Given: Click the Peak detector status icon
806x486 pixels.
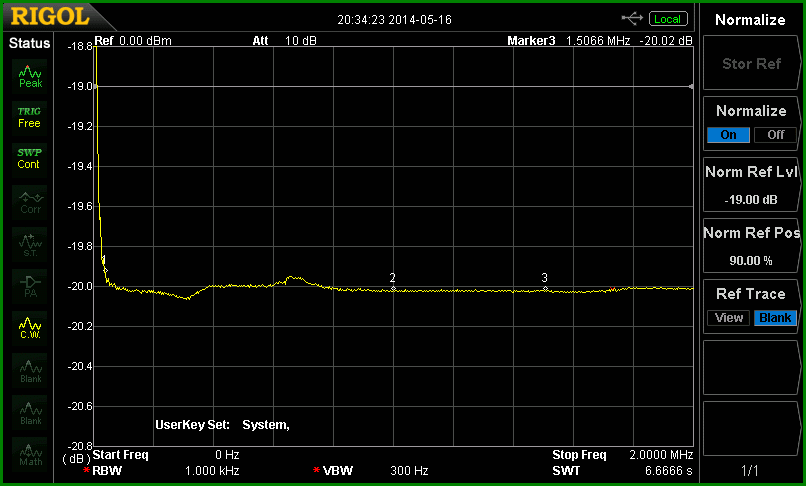Looking at the screenshot, I should pyautogui.click(x=30, y=76).
